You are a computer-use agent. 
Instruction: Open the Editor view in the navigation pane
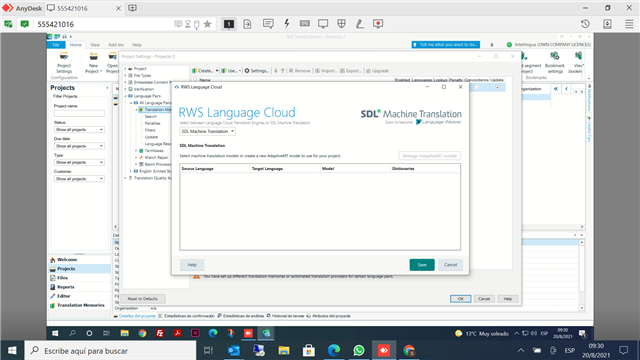coord(79,296)
